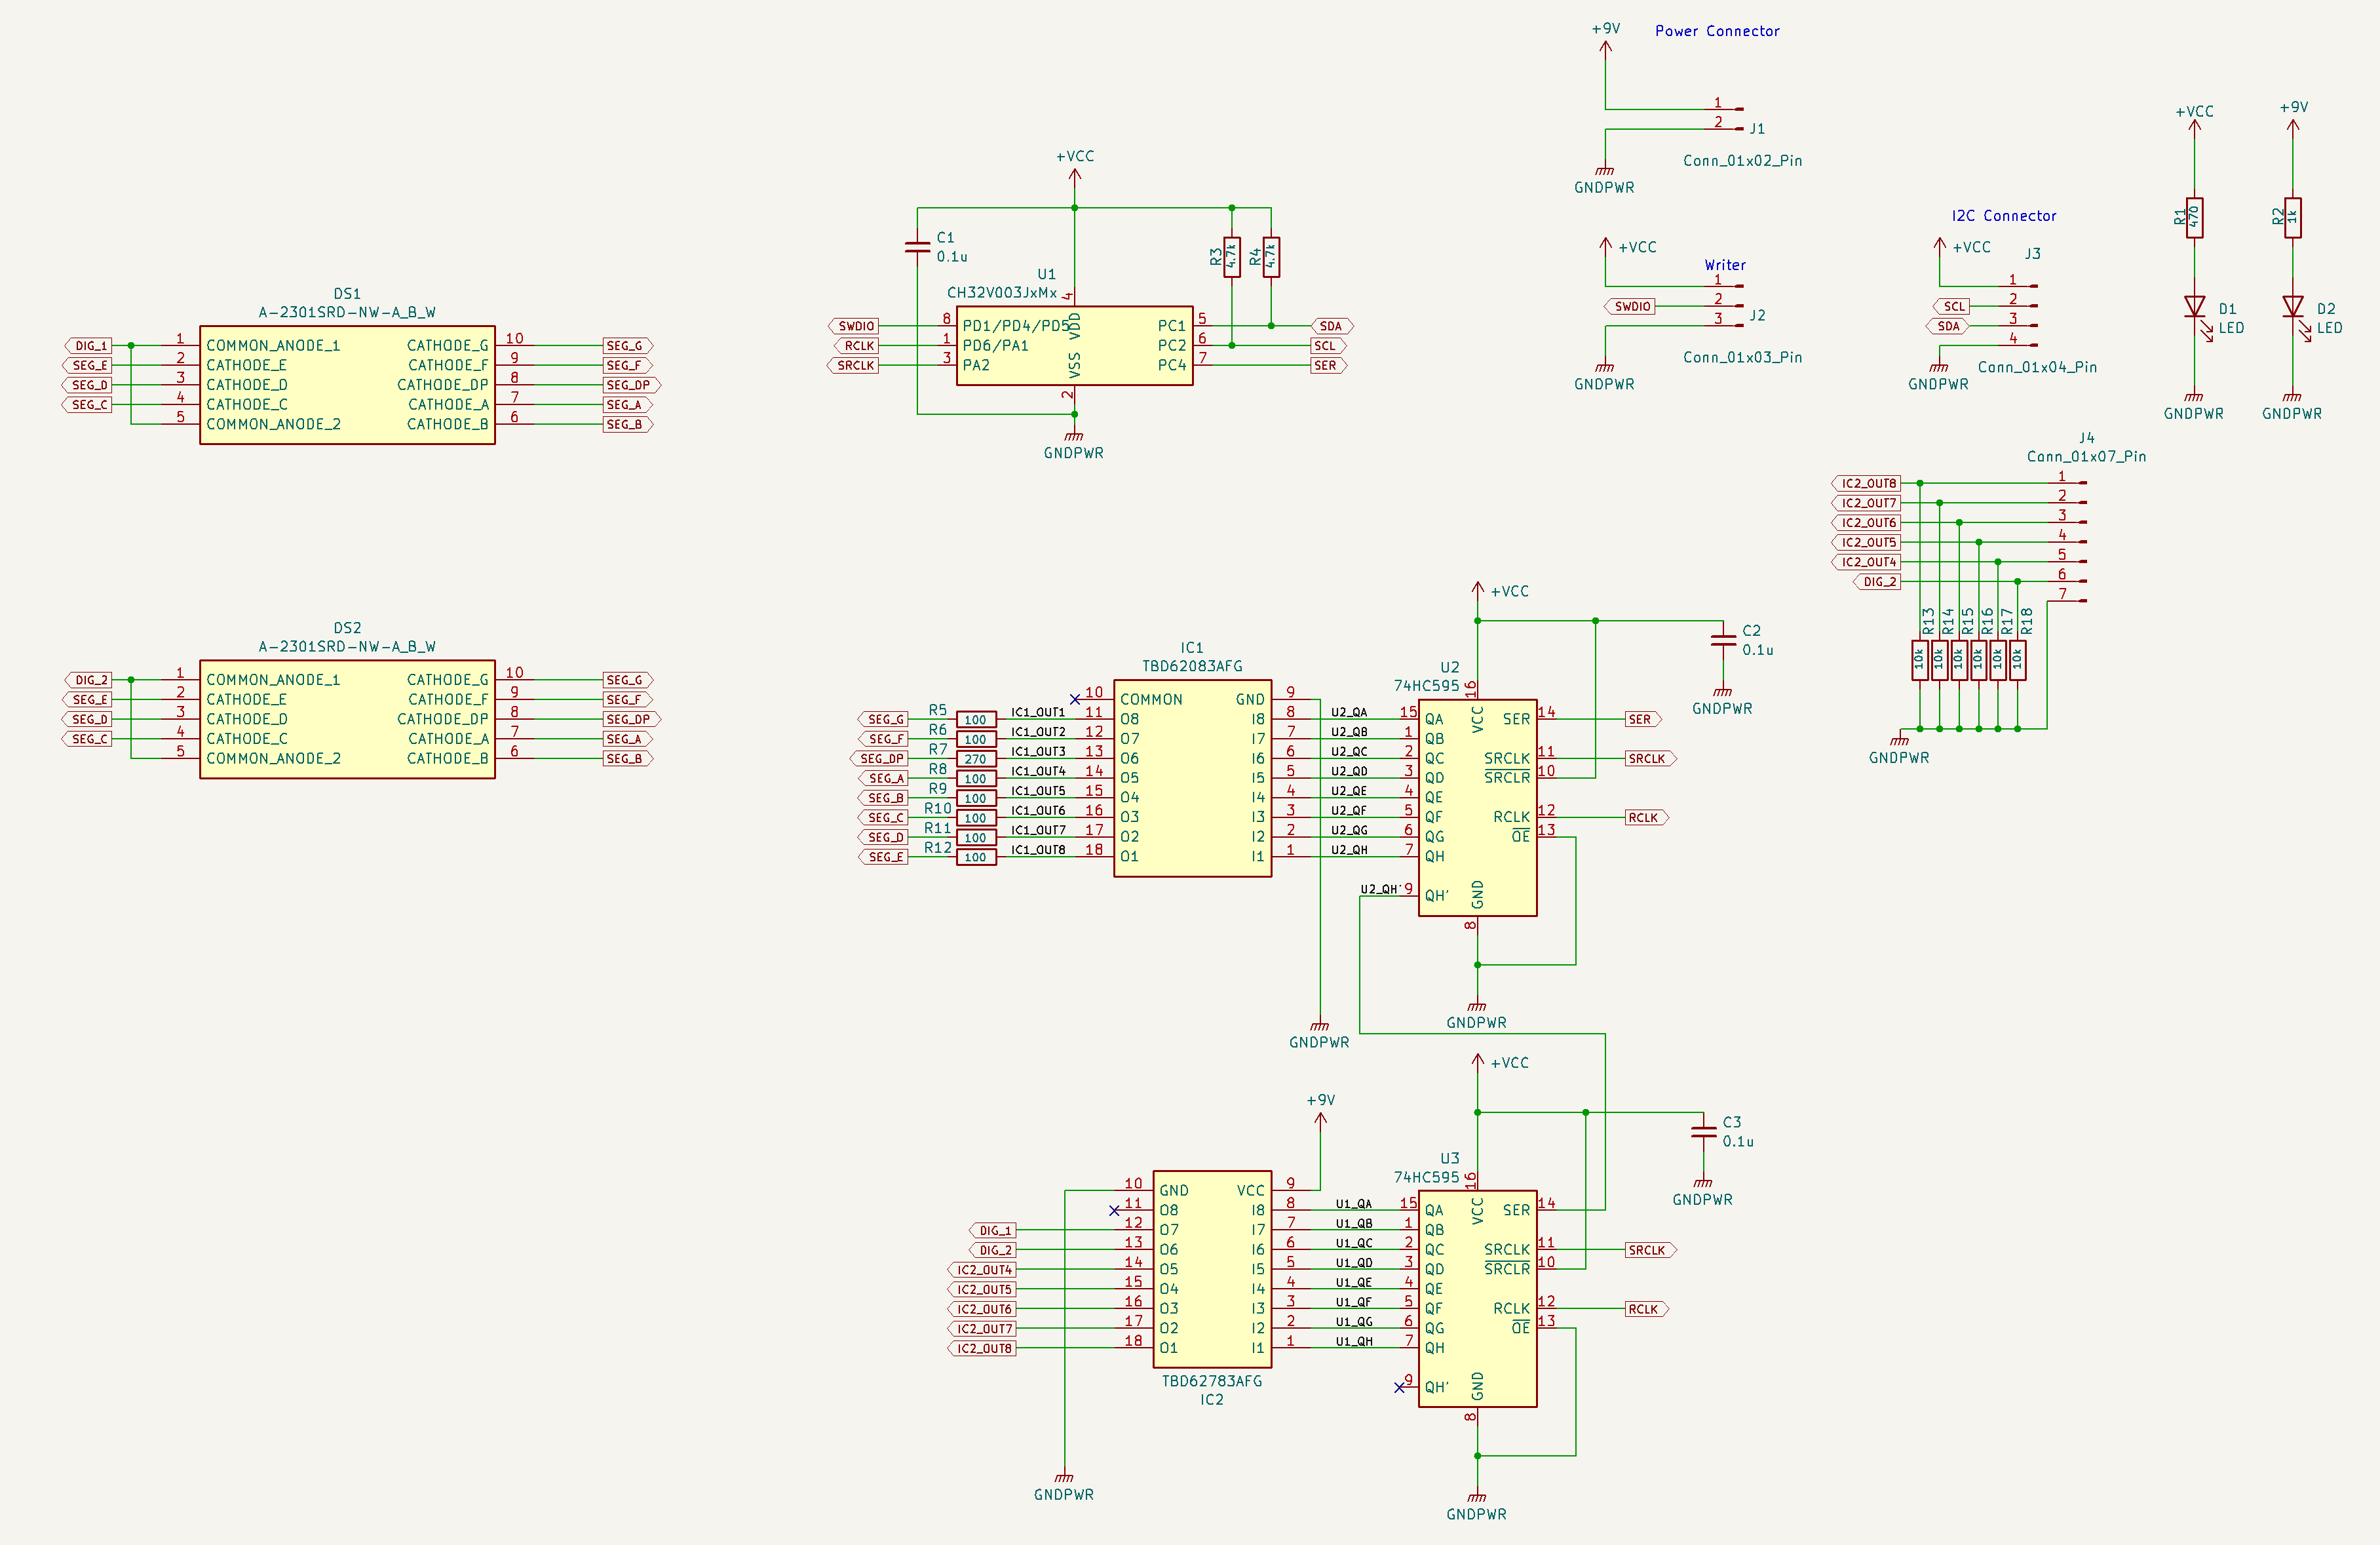Click the D1 LED diode symbol
This screenshot has height=1545, width=2380.
[x=2194, y=307]
